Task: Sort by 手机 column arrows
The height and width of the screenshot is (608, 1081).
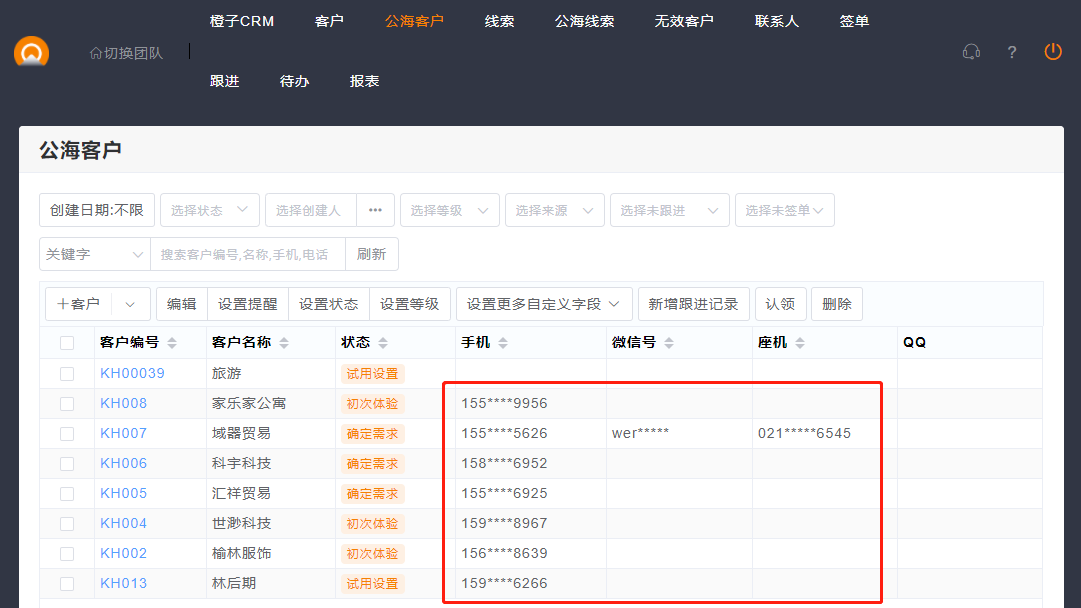Action: tap(503, 343)
